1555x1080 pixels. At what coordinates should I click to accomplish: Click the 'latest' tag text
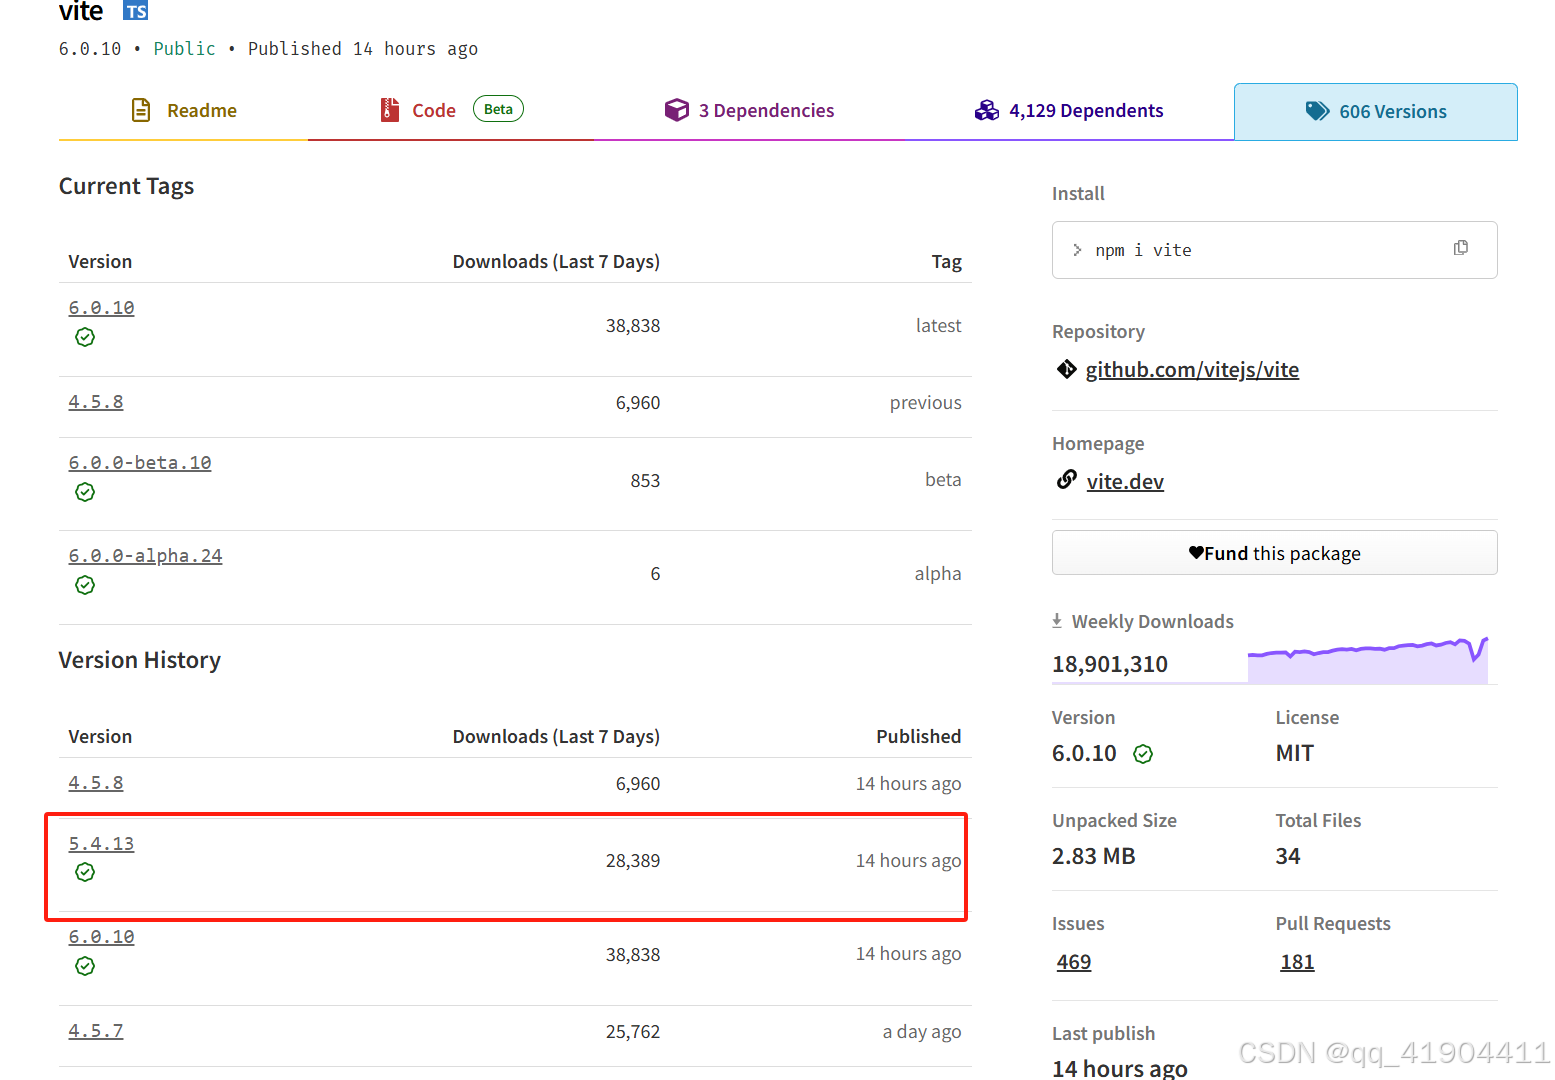[x=938, y=326]
